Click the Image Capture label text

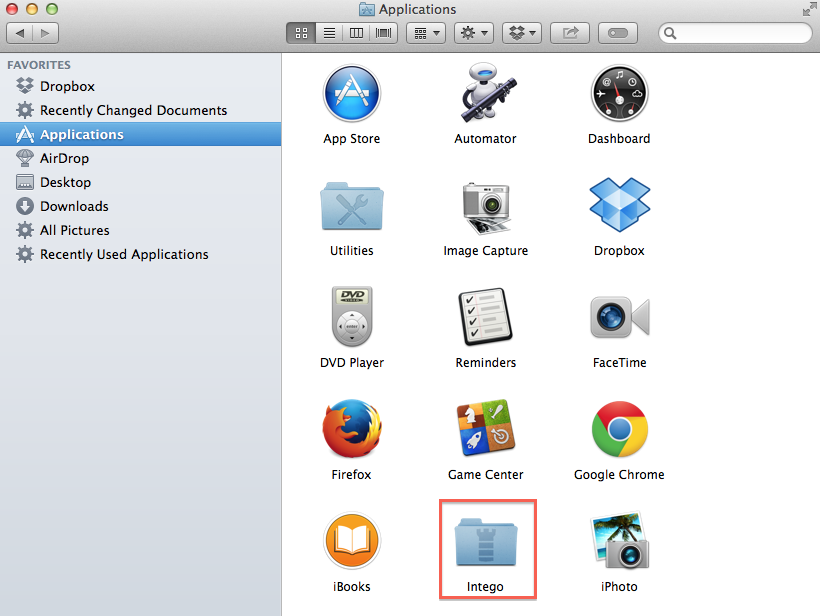coord(486,251)
